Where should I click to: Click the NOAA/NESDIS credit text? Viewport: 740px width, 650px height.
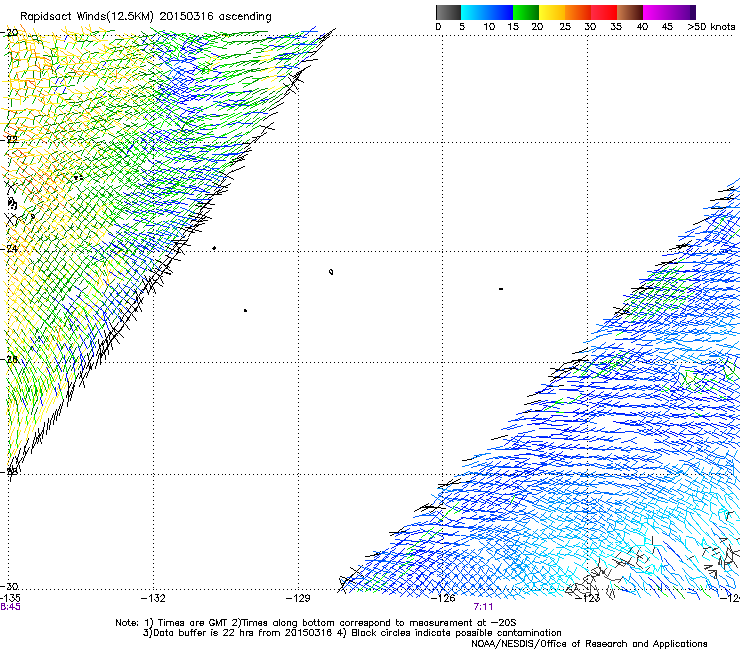pyautogui.click(x=589, y=644)
